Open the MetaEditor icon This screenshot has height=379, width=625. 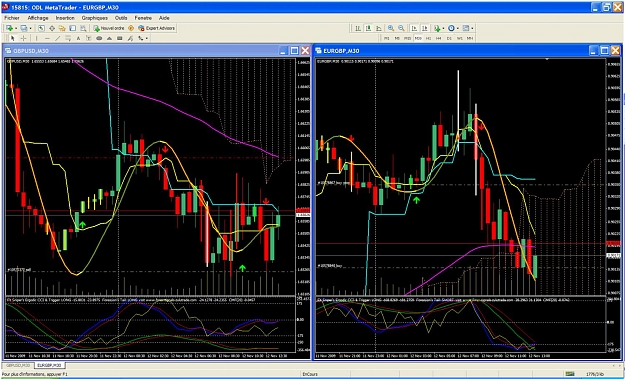131,28
